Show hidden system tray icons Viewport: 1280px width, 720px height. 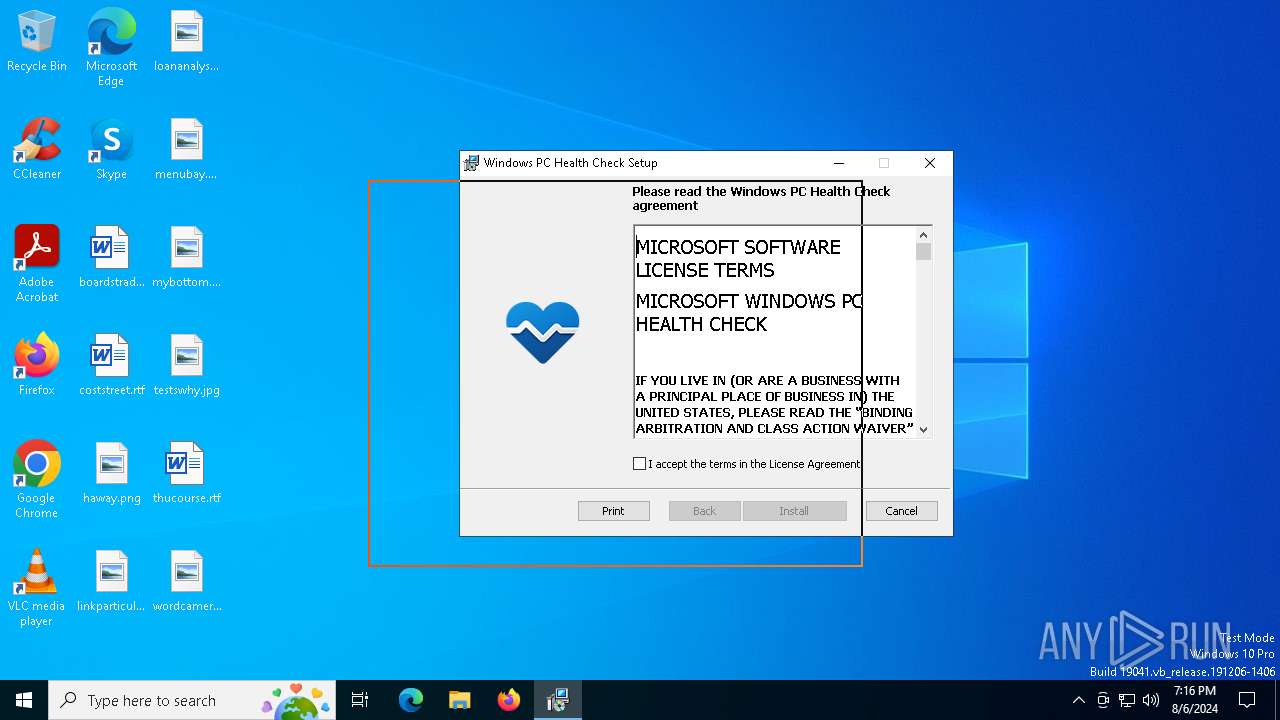[x=1078, y=700]
